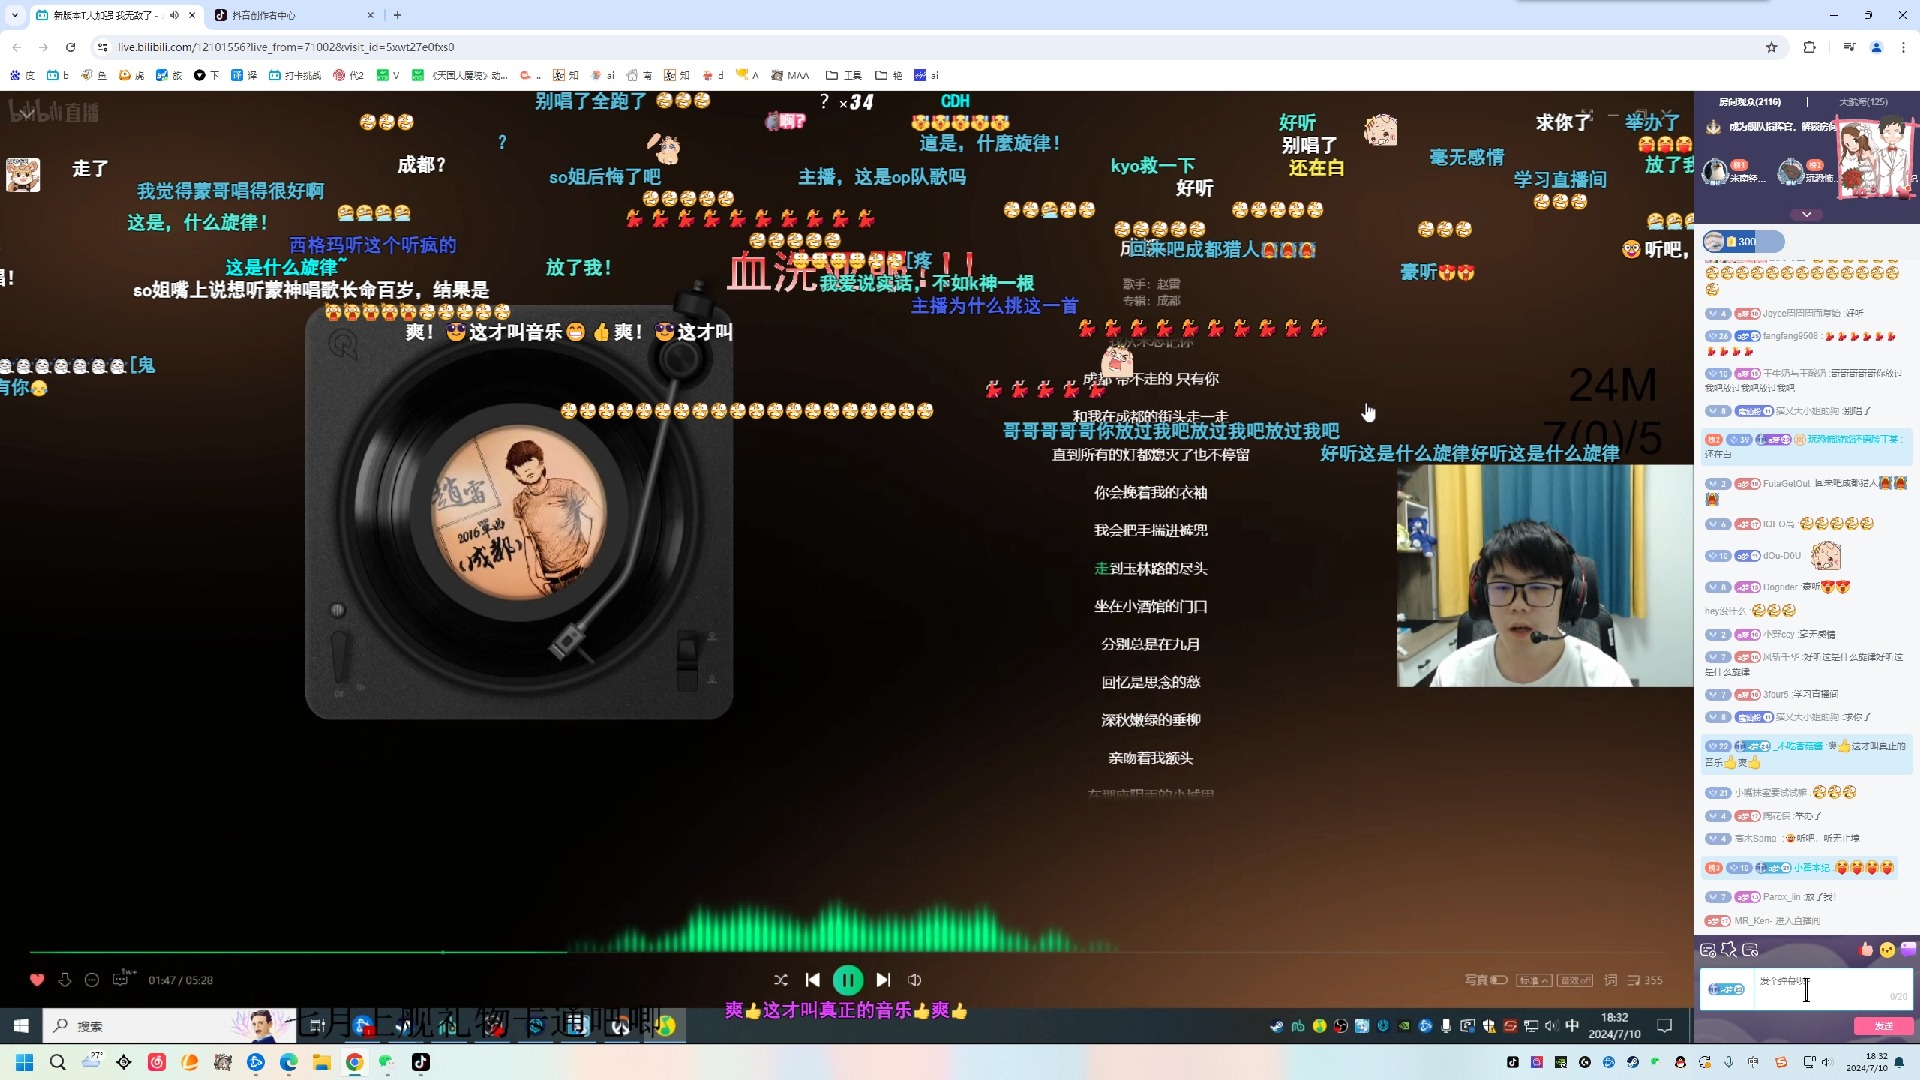Open the Chrome three-dot menu

[x=1903, y=47]
